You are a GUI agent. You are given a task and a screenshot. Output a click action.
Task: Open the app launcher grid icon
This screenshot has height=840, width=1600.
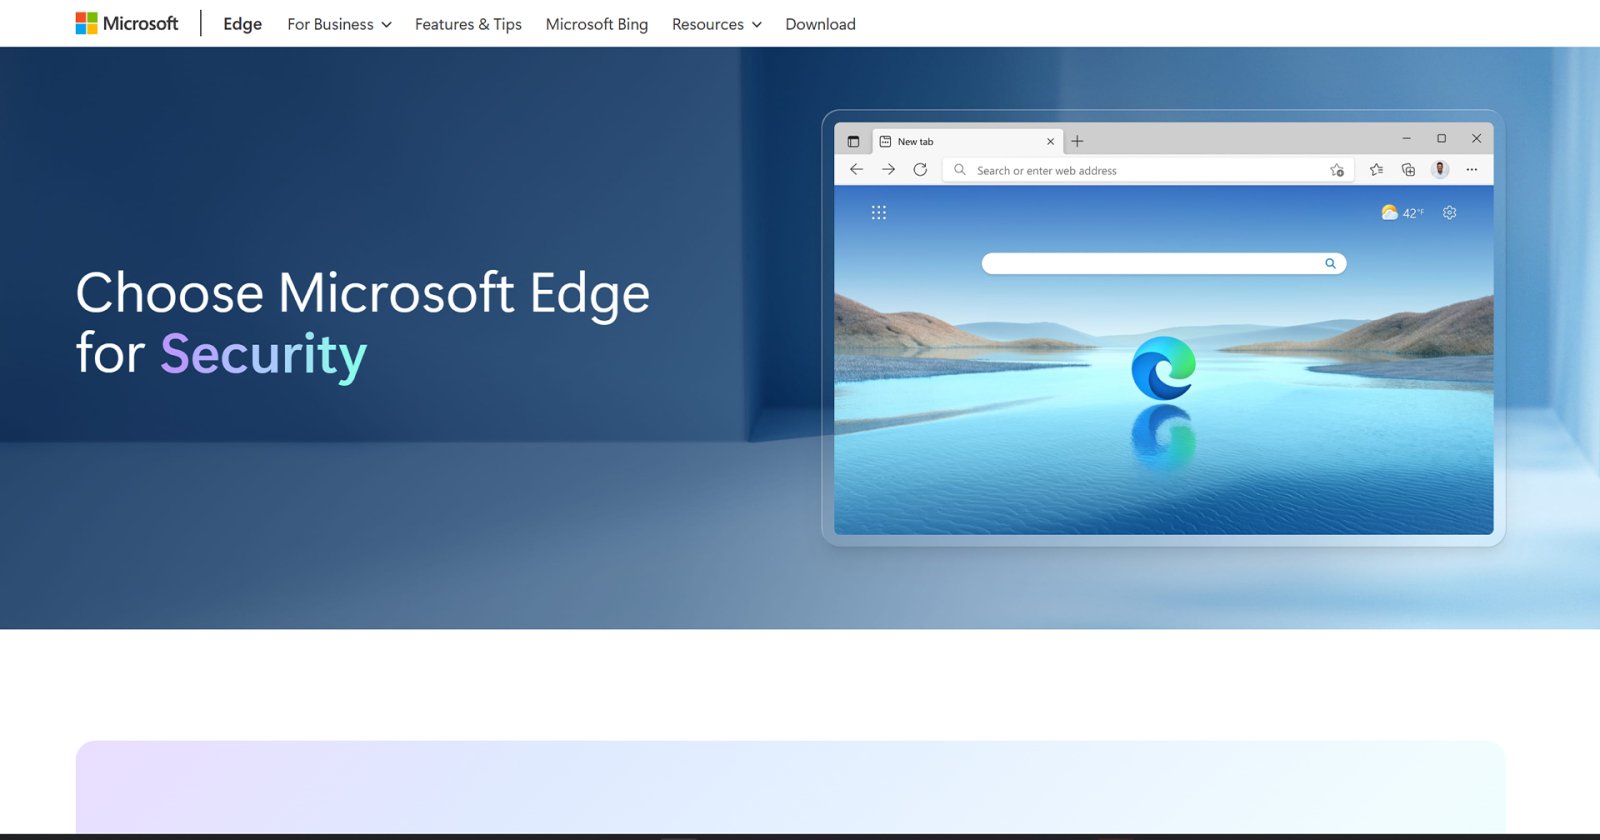coord(879,213)
